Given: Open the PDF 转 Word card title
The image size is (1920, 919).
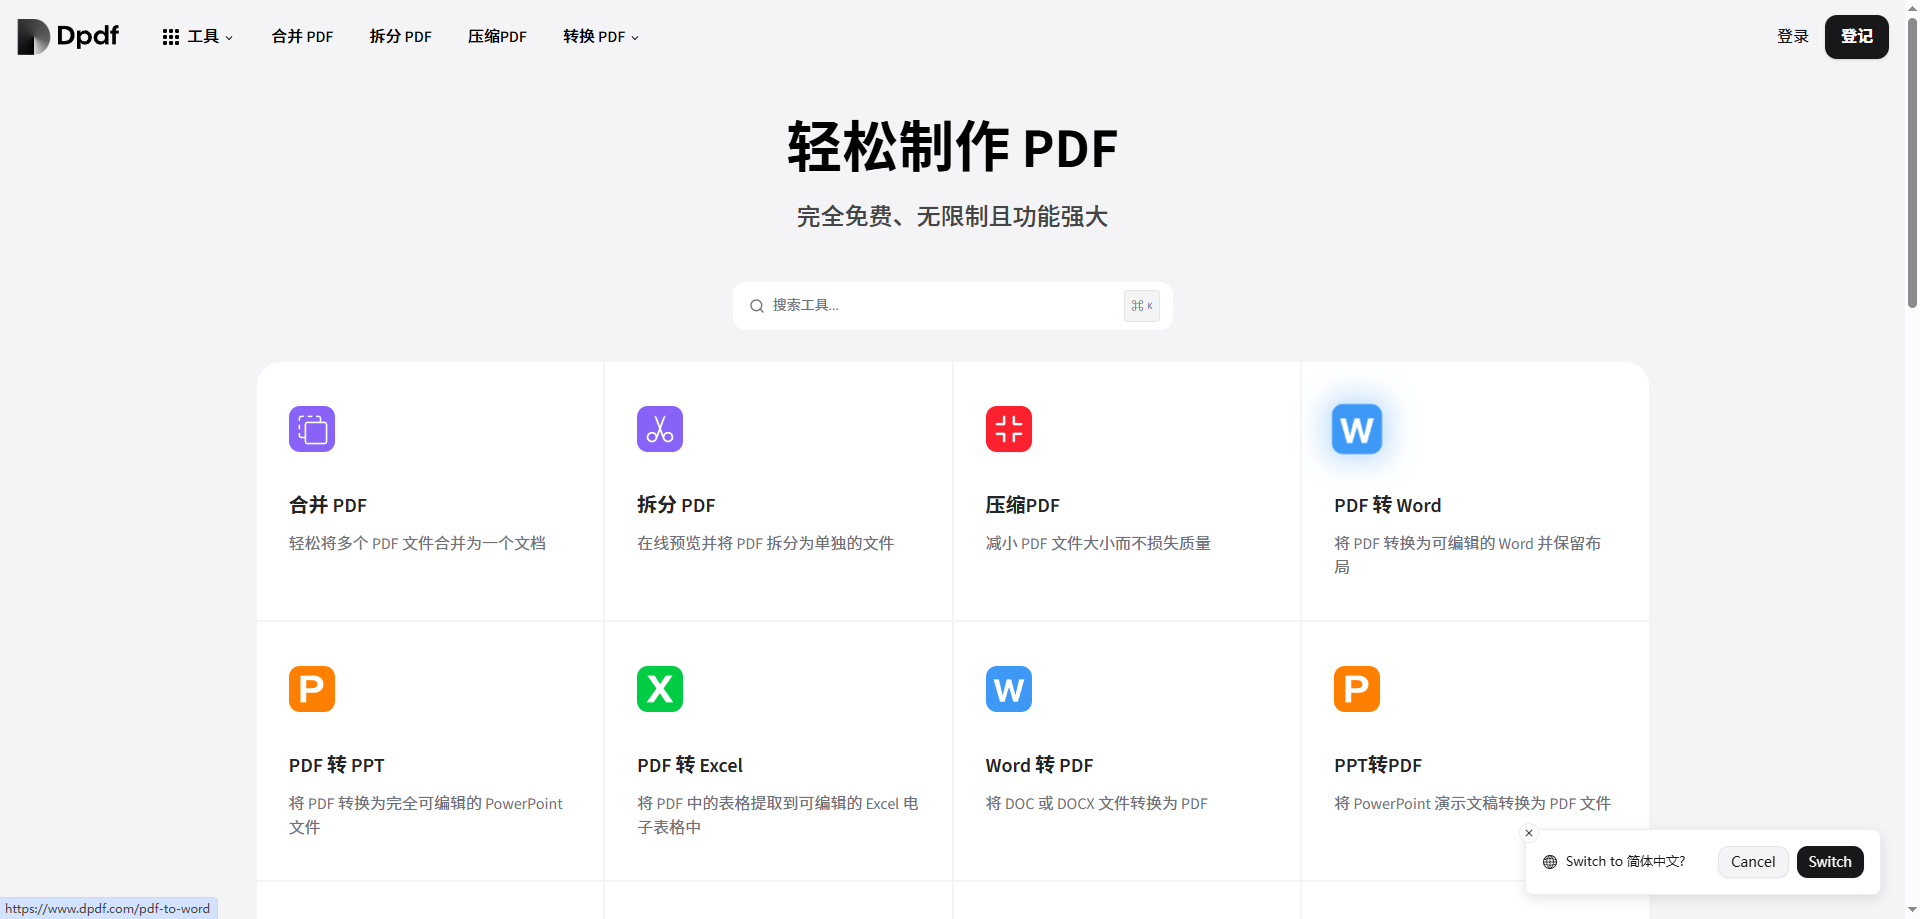Looking at the screenshot, I should [1387, 505].
